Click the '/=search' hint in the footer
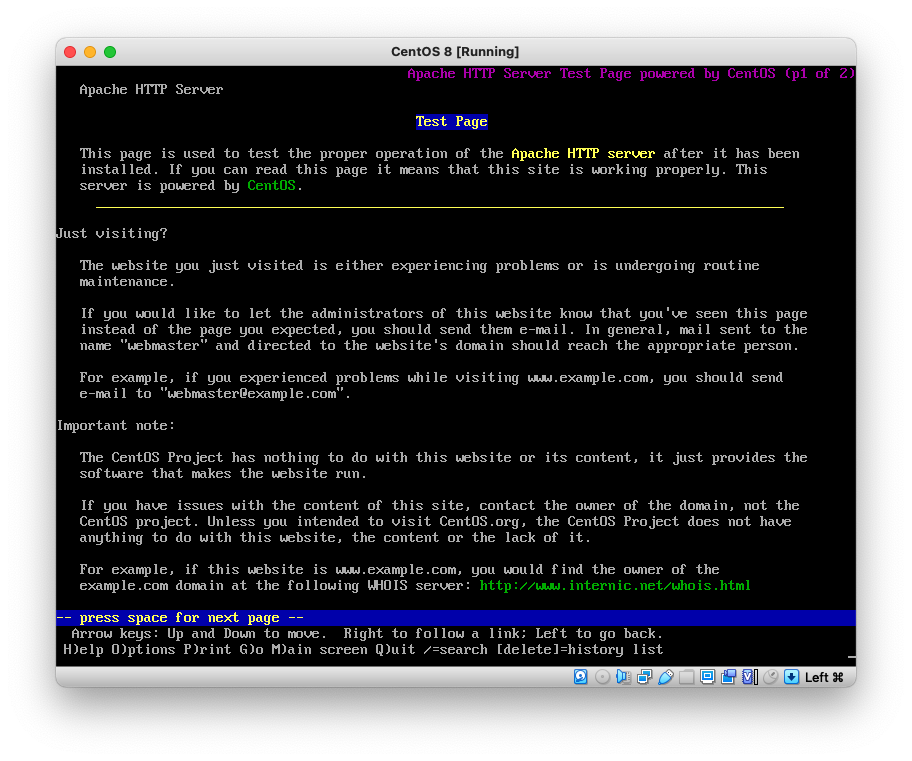 point(455,649)
